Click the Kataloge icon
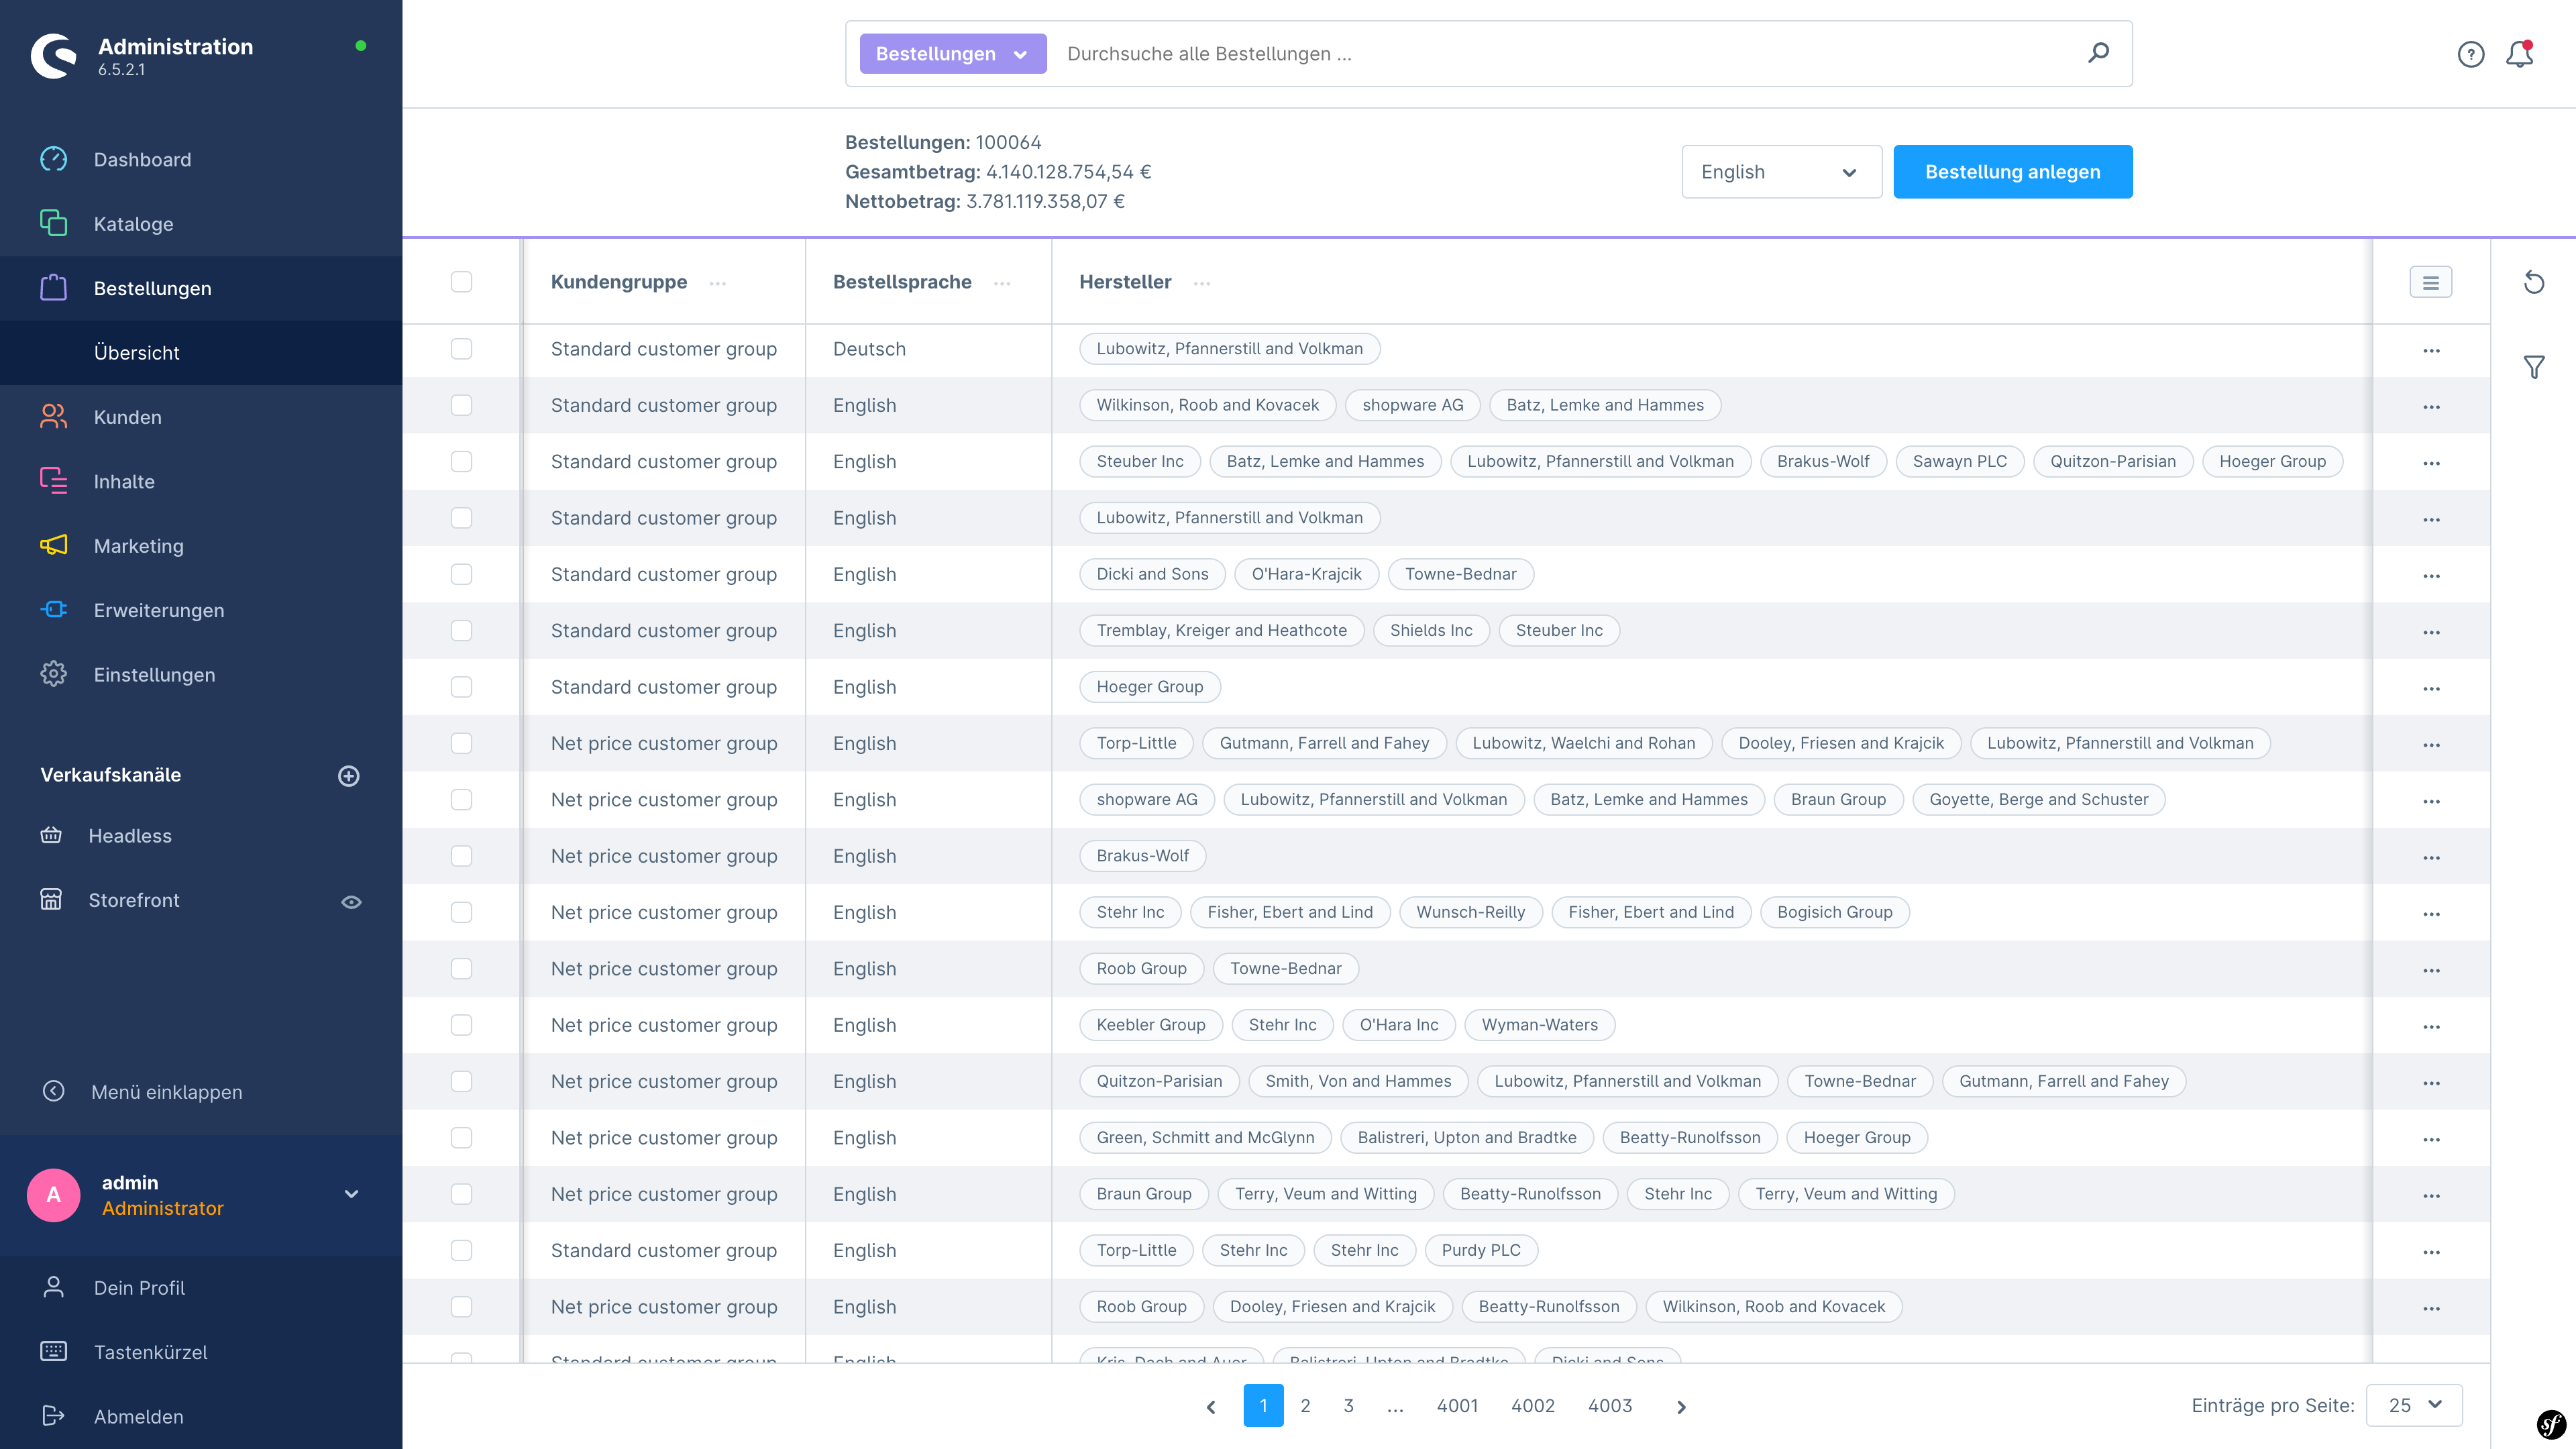2576x1449 pixels. (x=54, y=223)
